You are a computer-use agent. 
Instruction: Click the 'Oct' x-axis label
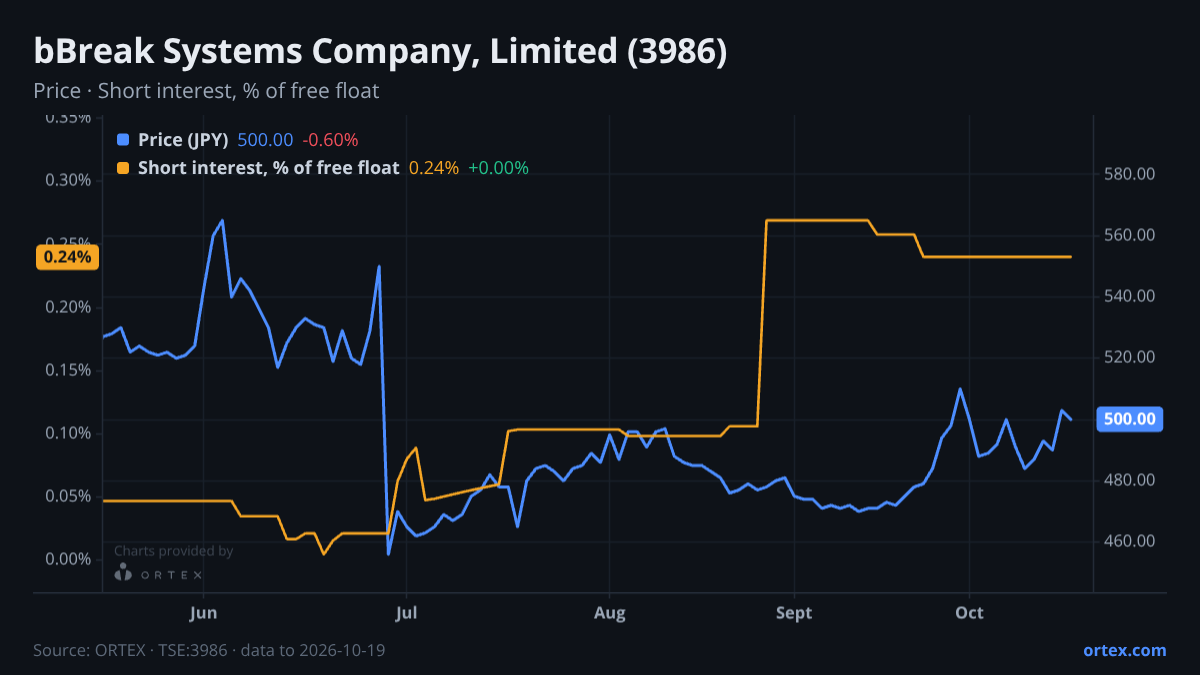click(x=969, y=612)
